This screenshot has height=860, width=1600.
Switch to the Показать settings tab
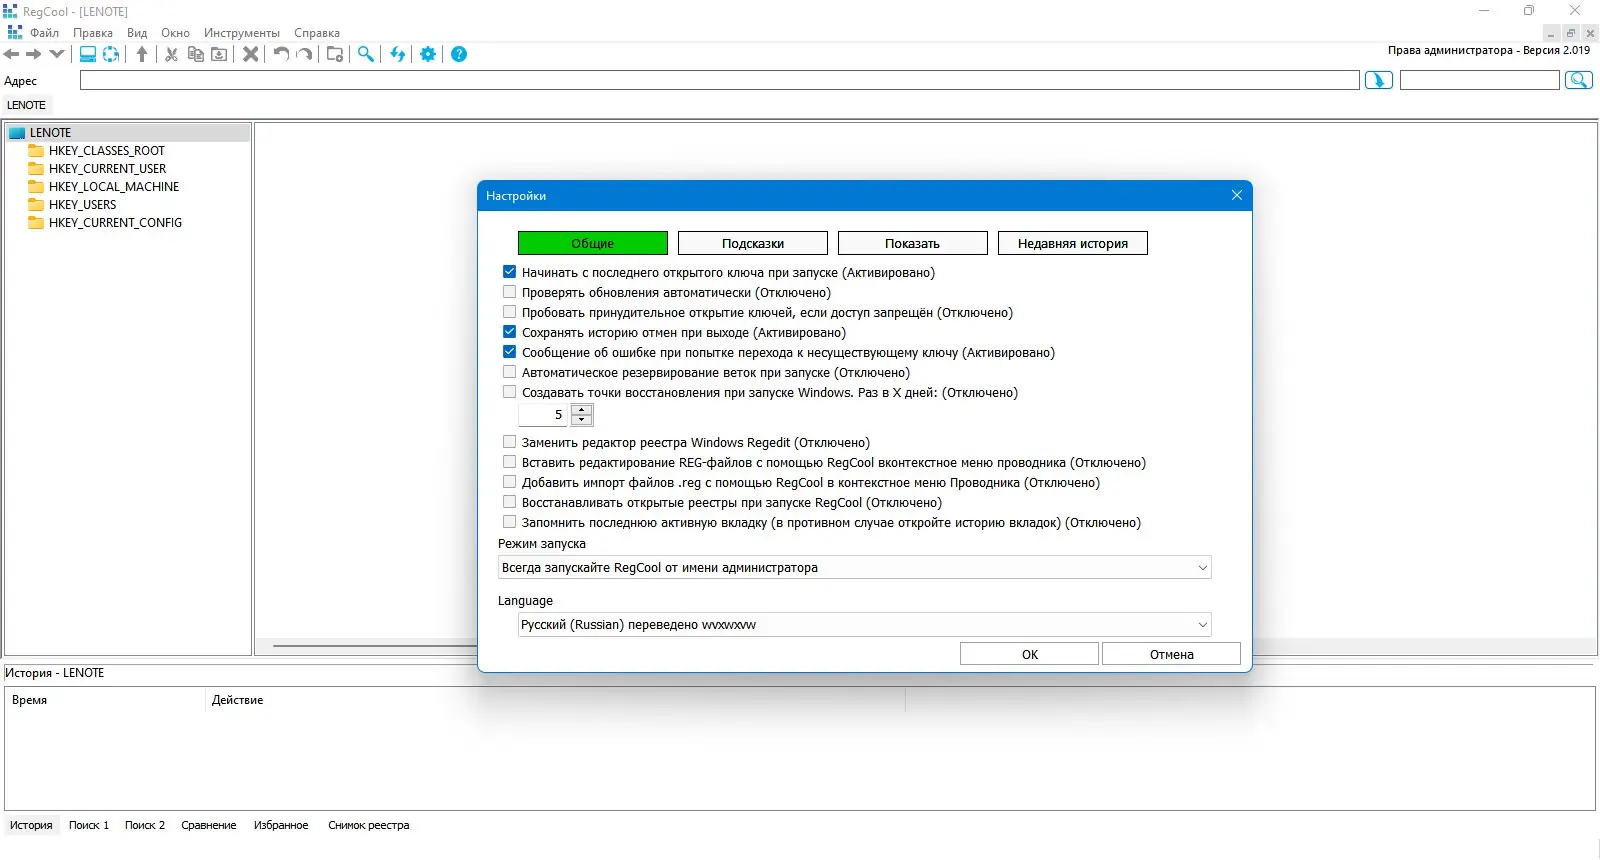pos(913,243)
